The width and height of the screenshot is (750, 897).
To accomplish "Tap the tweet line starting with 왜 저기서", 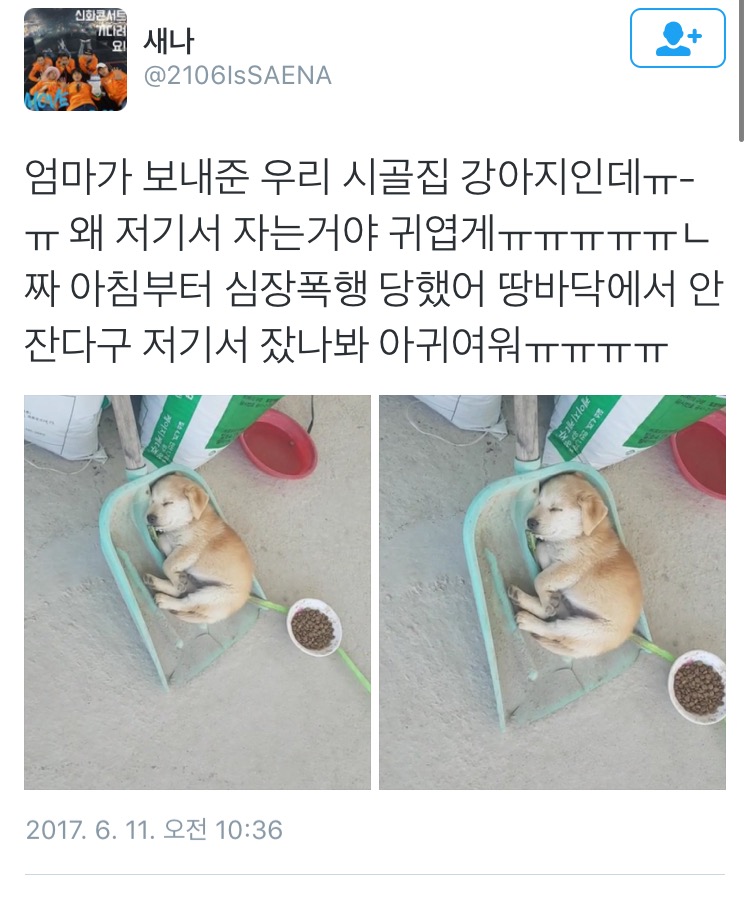I will [366, 233].
